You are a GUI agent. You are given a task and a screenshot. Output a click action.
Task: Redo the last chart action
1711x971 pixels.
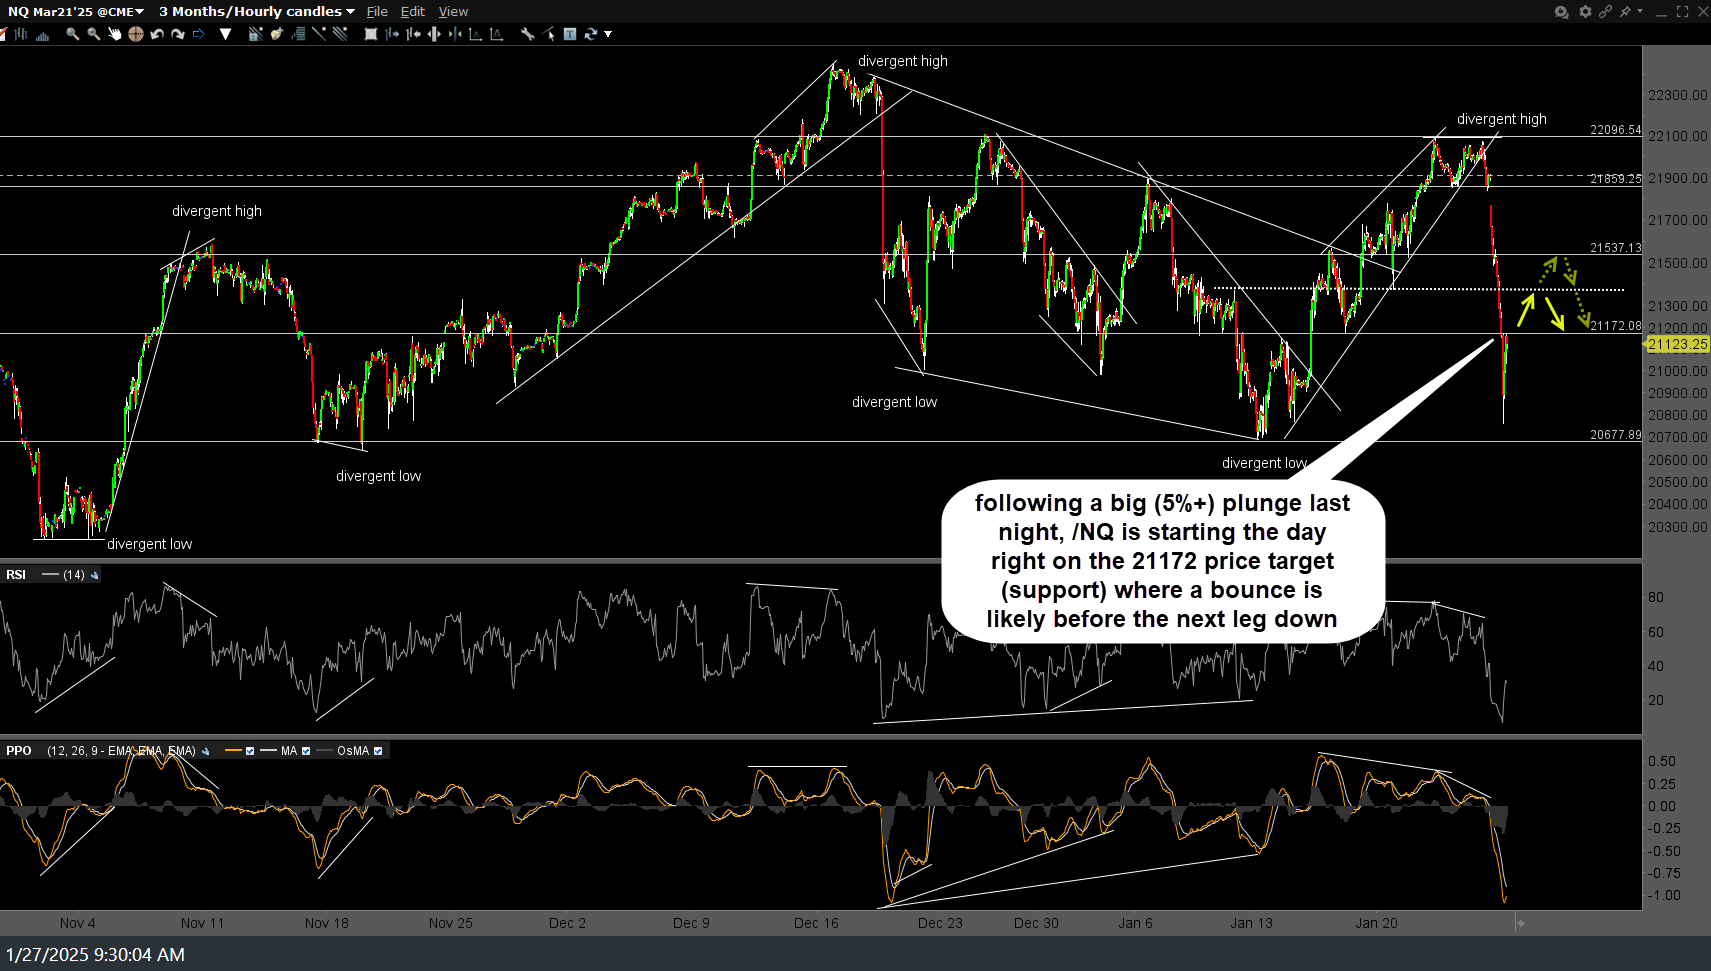178,33
